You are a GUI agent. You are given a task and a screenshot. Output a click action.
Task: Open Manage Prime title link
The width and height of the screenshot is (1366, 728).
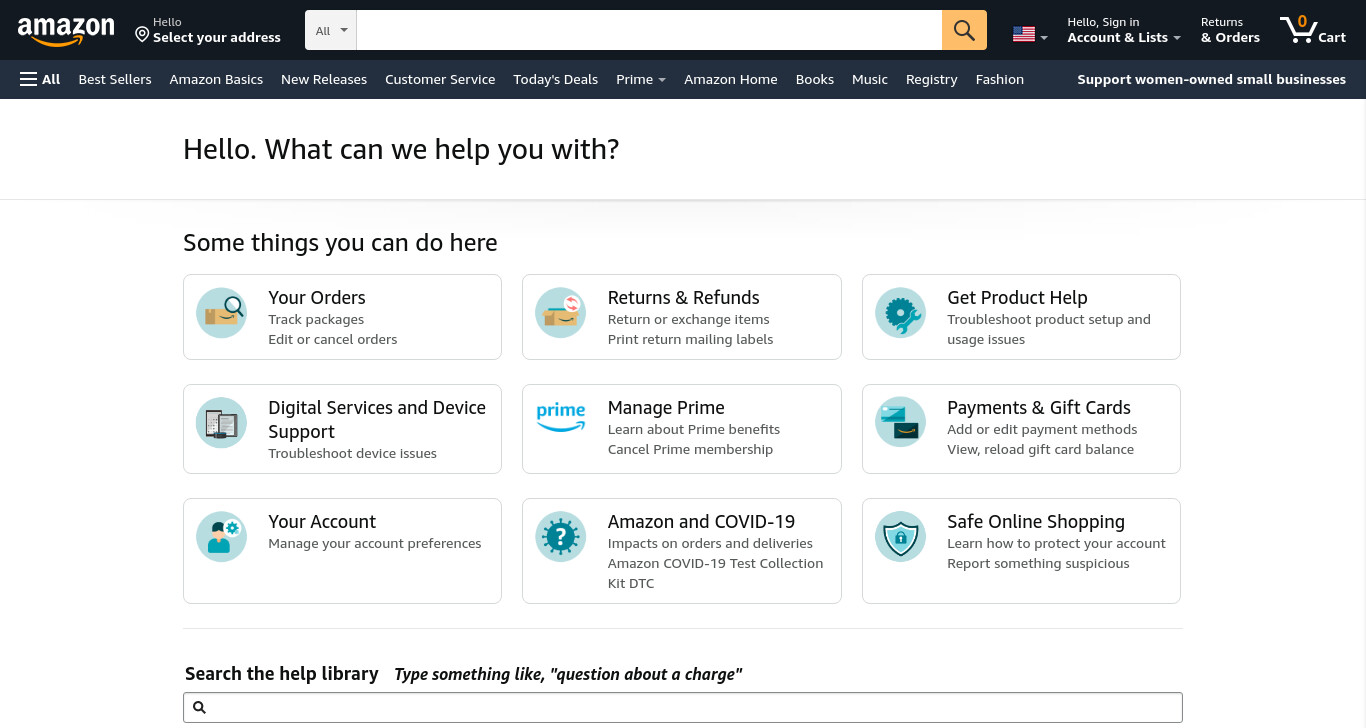tap(666, 408)
